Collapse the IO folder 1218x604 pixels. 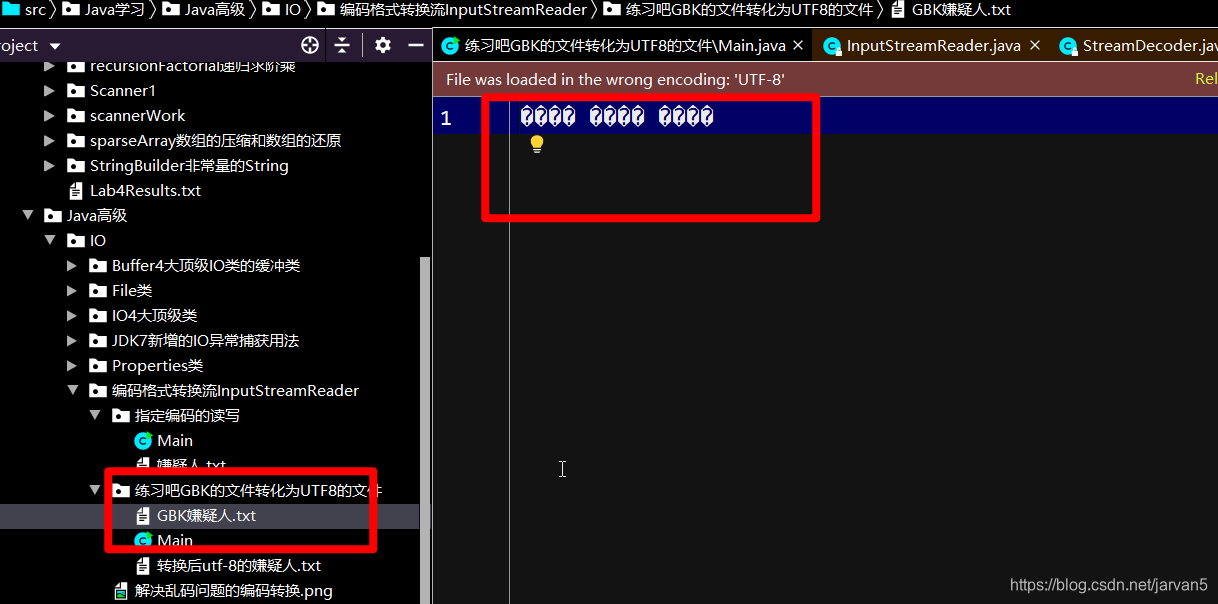pyautogui.click(x=50, y=241)
